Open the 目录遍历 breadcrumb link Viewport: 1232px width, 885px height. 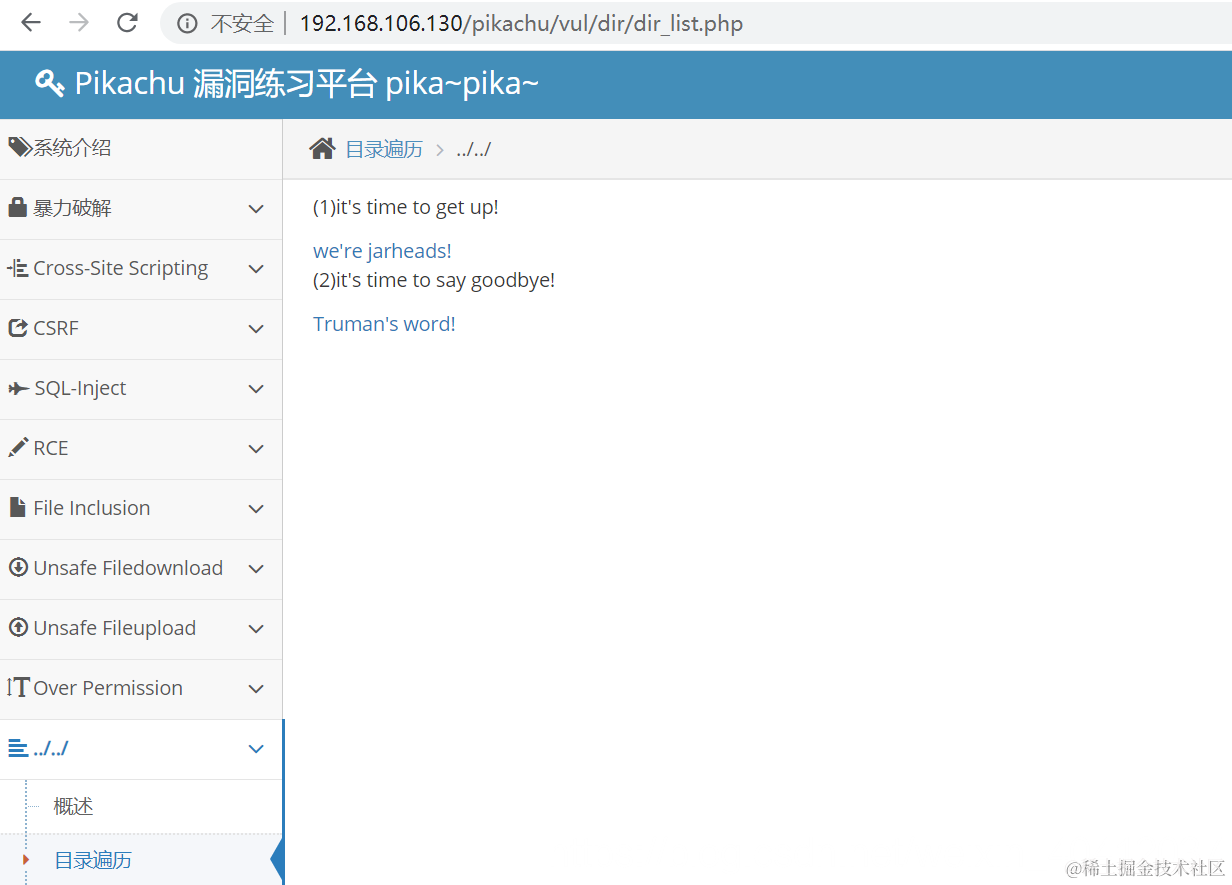pyautogui.click(x=384, y=149)
